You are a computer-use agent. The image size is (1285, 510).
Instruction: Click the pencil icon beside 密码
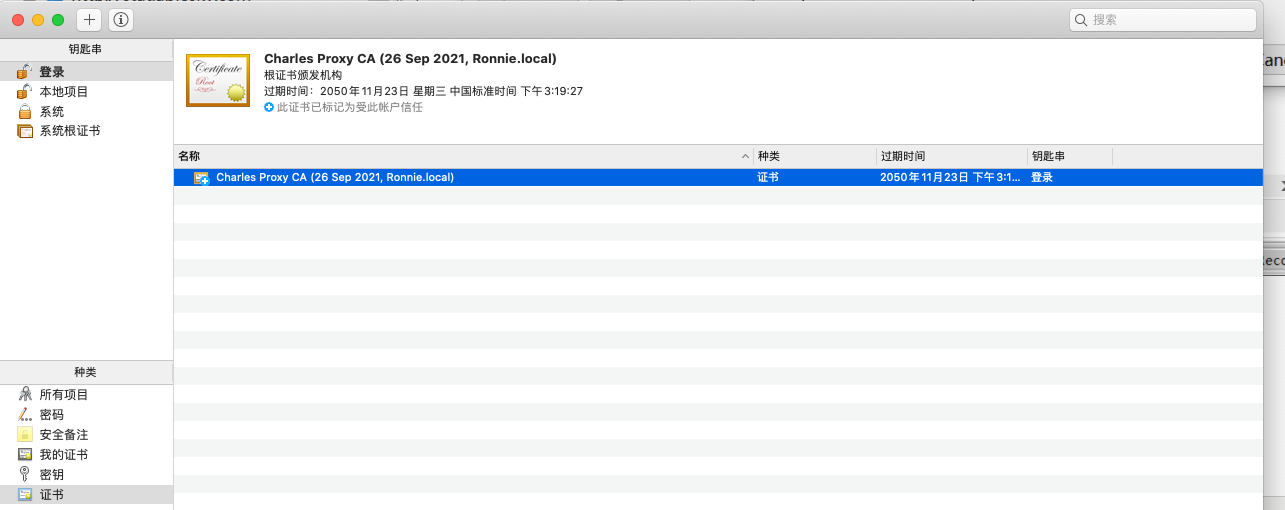(x=25, y=414)
